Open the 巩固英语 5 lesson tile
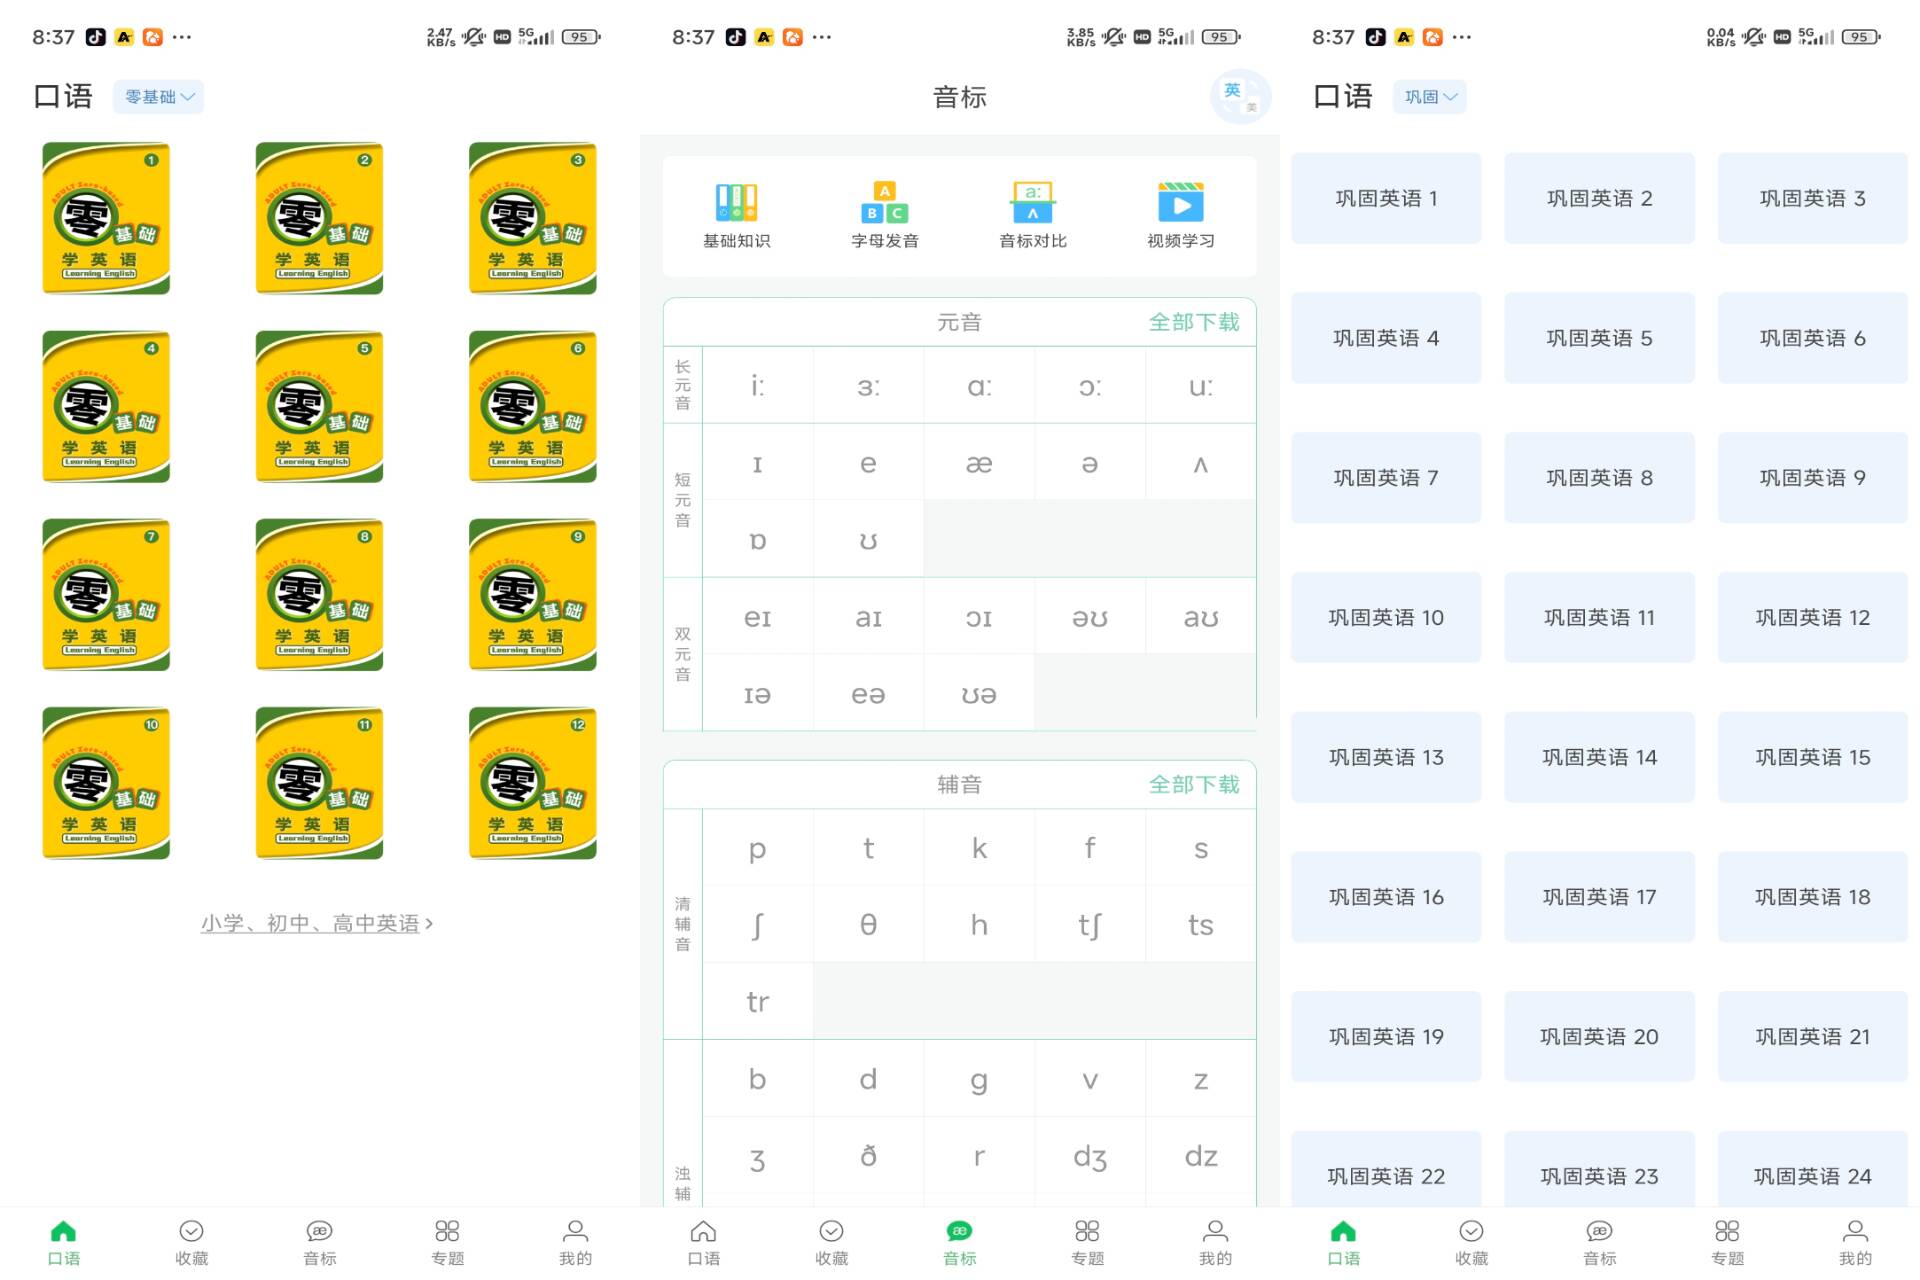The height and width of the screenshot is (1280, 1920). pyautogui.click(x=1599, y=338)
